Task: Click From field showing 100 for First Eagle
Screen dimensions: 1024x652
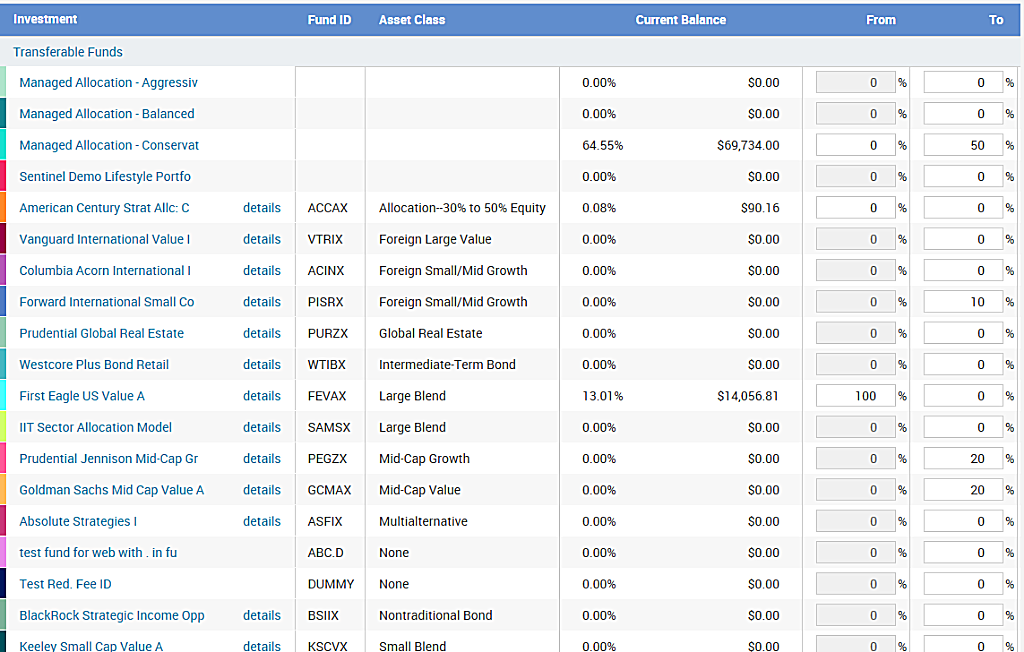Action: click(x=856, y=396)
